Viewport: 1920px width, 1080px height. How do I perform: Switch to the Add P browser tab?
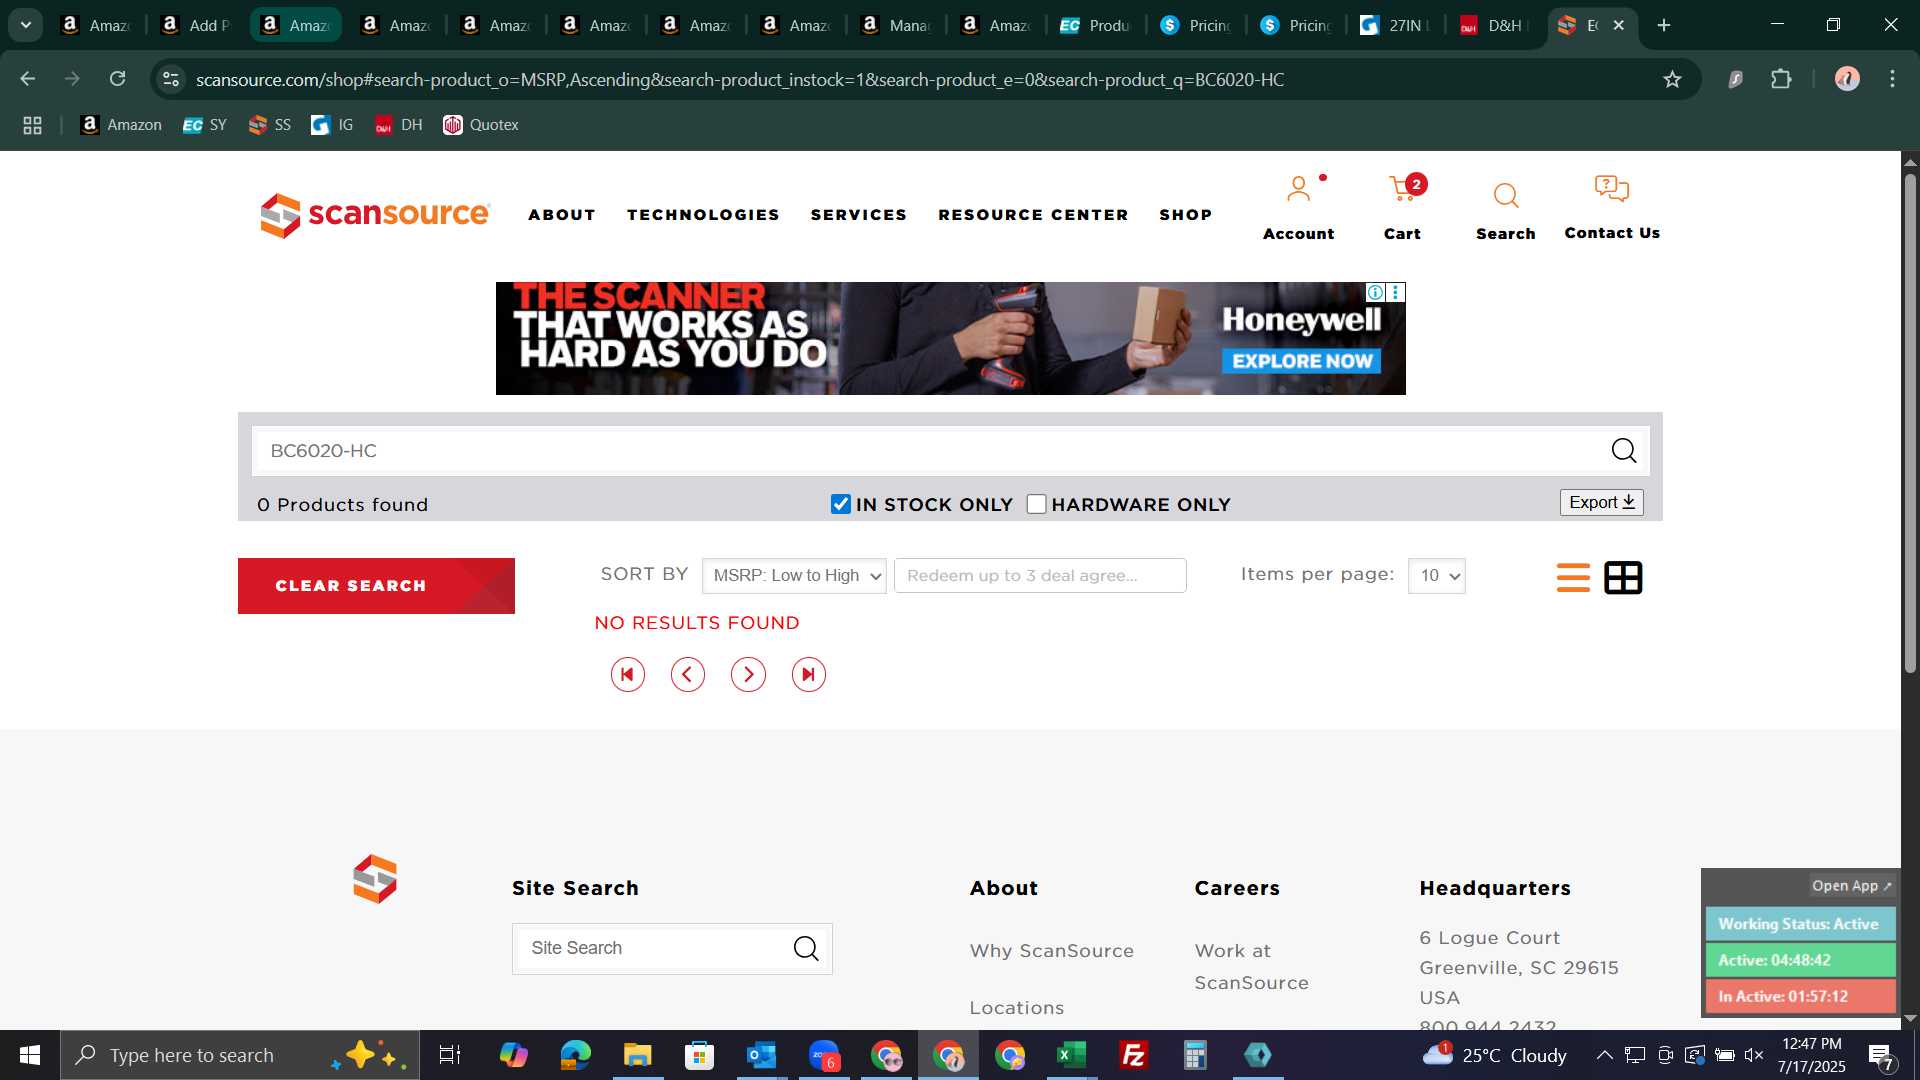point(196,25)
